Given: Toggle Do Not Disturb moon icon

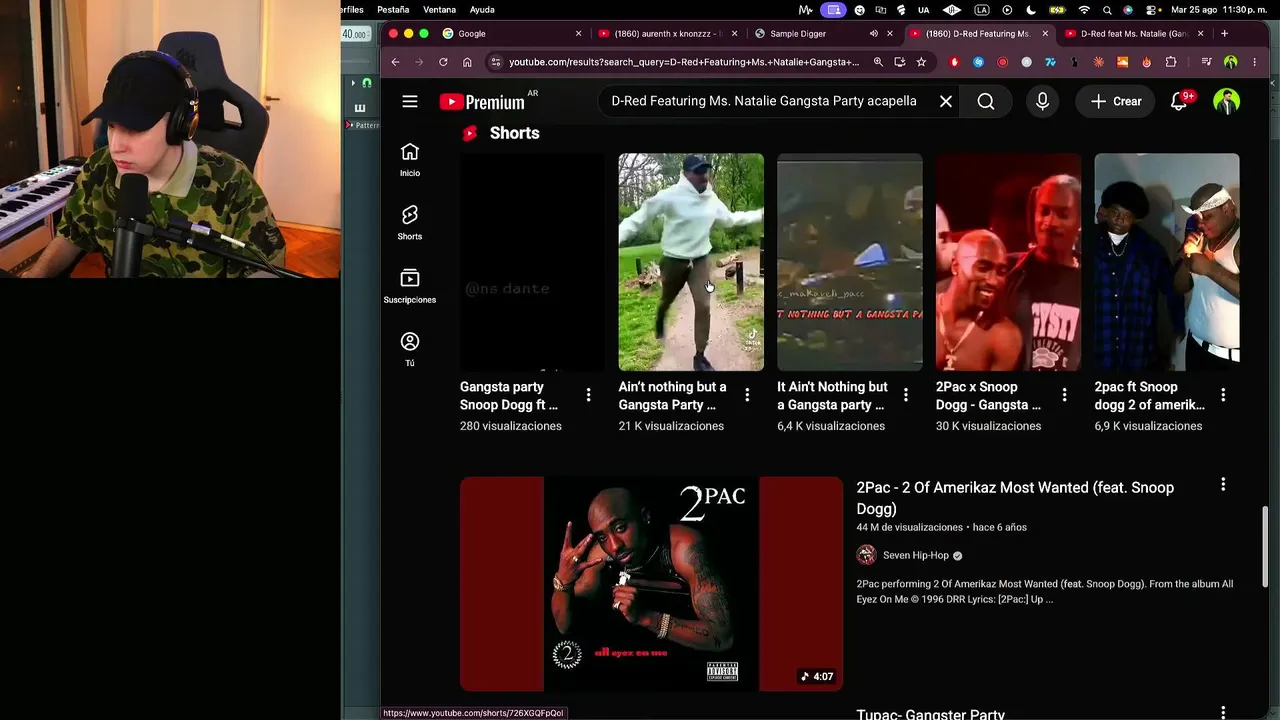Looking at the screenshot, I should (1031, 10).
